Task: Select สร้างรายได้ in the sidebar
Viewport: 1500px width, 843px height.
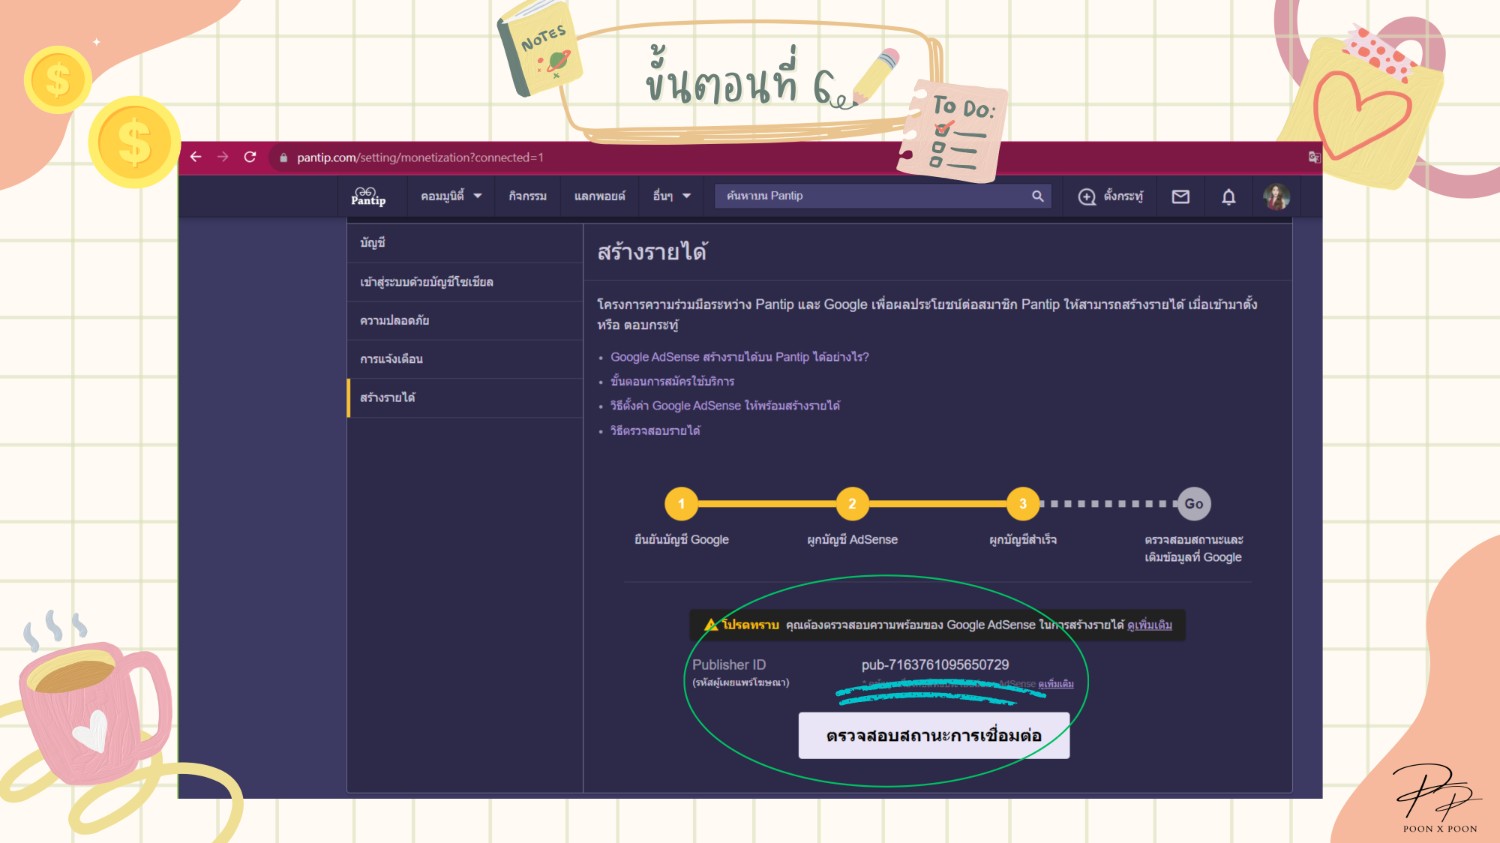Action: [x=465, y=398]
